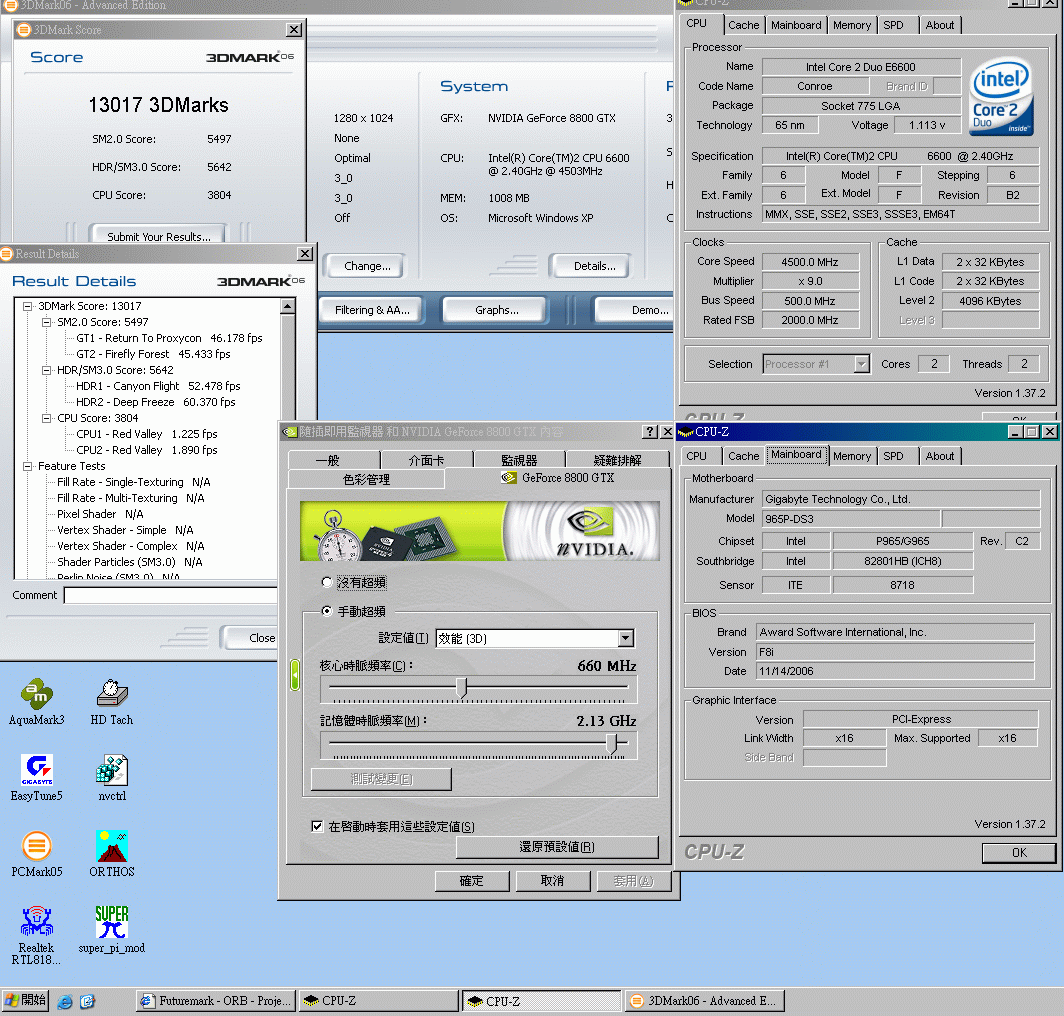1064x1016 pixels.
Task: Switch to Futuremark ORB taskbar window
Action: click(216, 1001)
